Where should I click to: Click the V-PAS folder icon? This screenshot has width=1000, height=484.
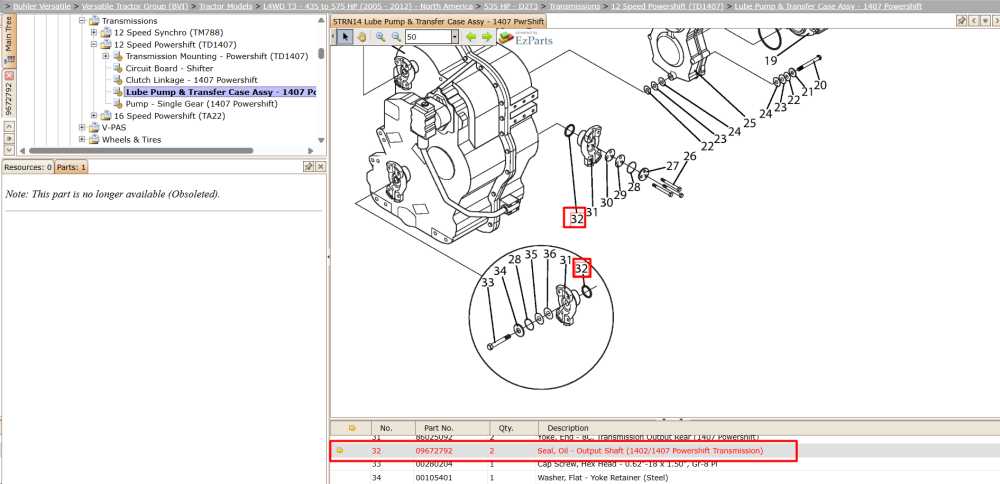click(94, 128)
